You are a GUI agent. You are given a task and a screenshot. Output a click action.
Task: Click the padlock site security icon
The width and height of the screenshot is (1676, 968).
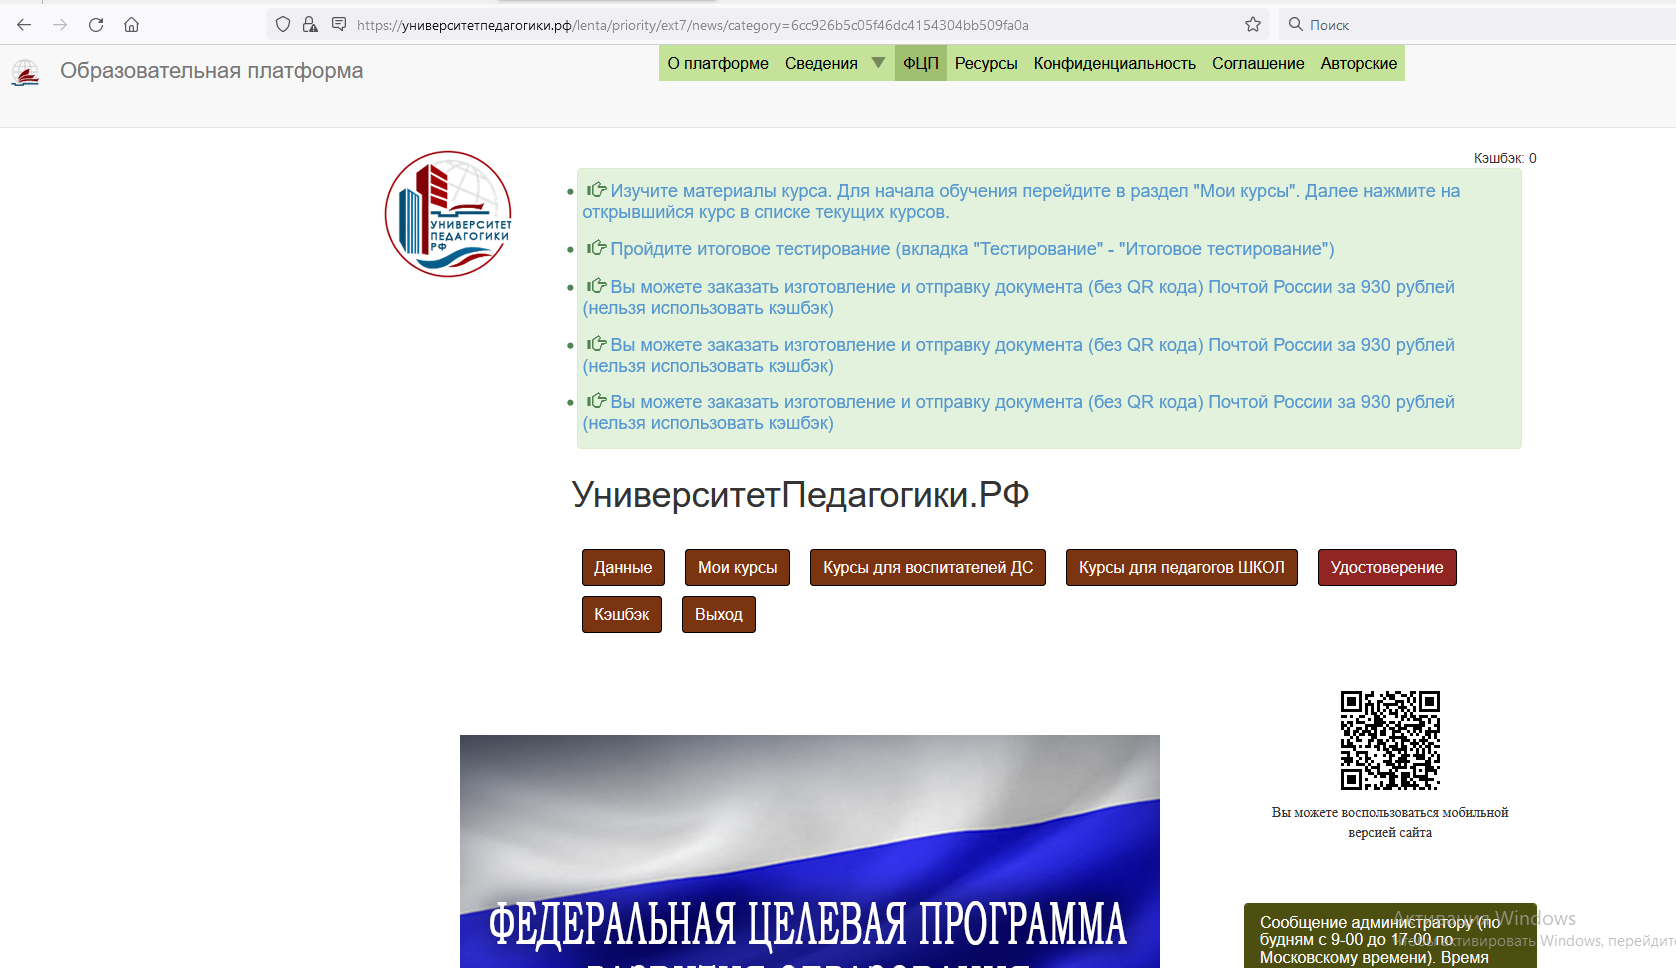[x=310, y=25]
